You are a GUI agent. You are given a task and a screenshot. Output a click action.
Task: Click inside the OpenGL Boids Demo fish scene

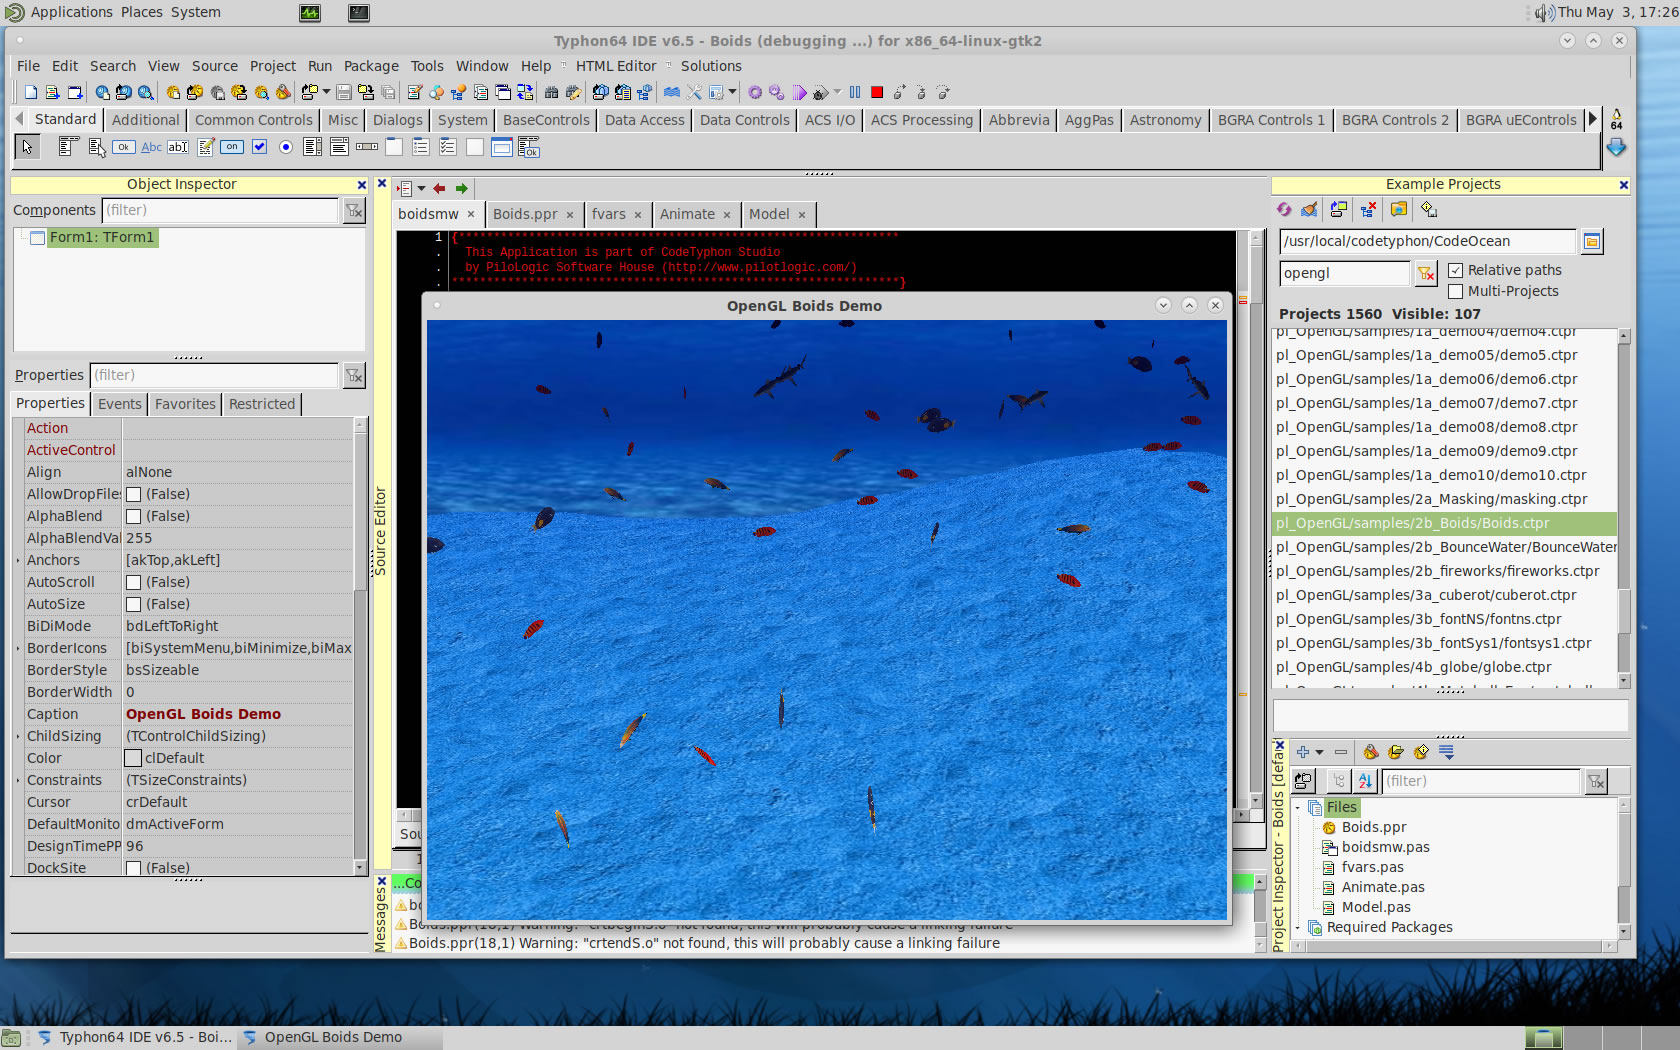826,619
